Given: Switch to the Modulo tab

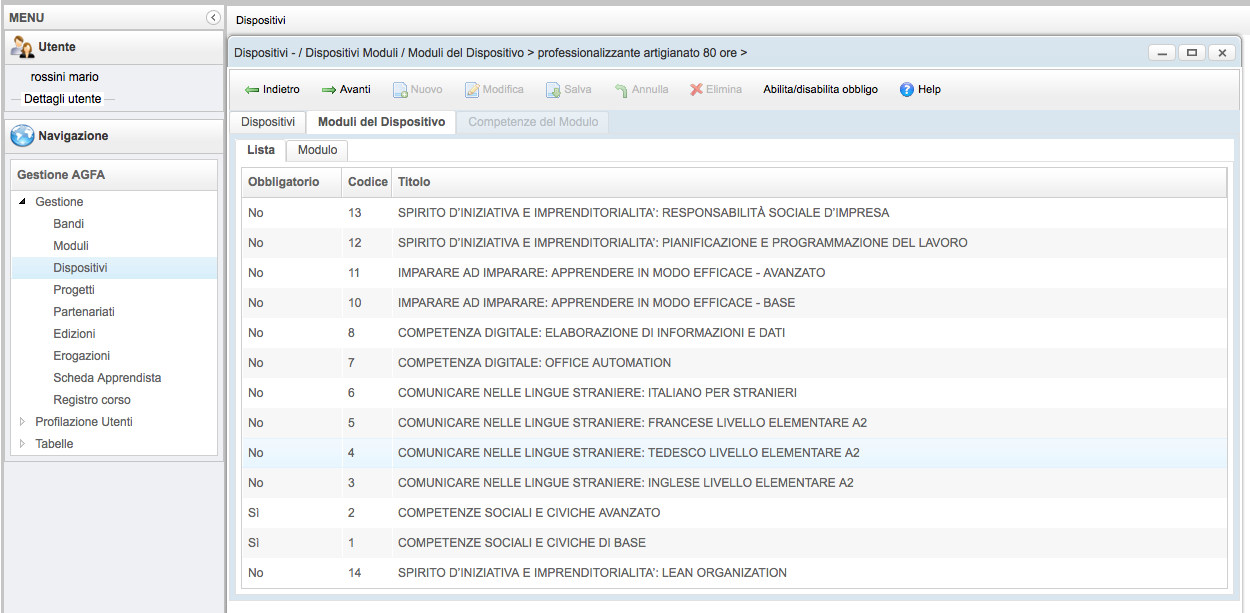Looking at the screenshot, I should pos(317,150).
